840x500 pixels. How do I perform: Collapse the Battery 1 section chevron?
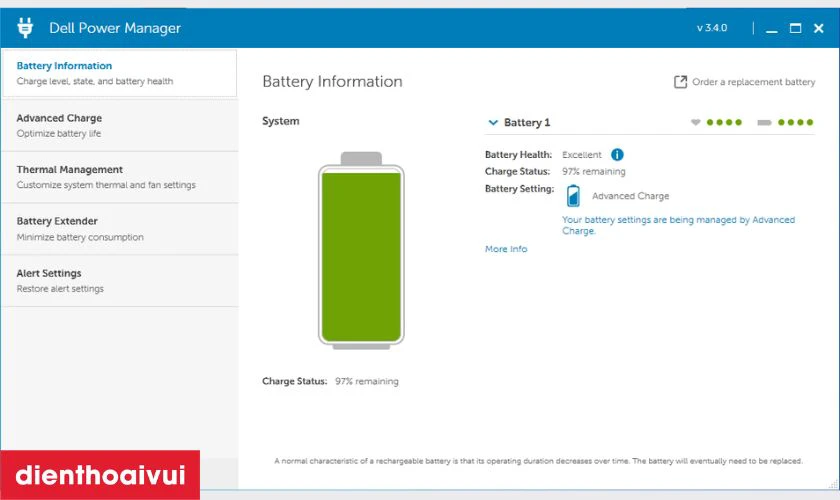point(493,123)
